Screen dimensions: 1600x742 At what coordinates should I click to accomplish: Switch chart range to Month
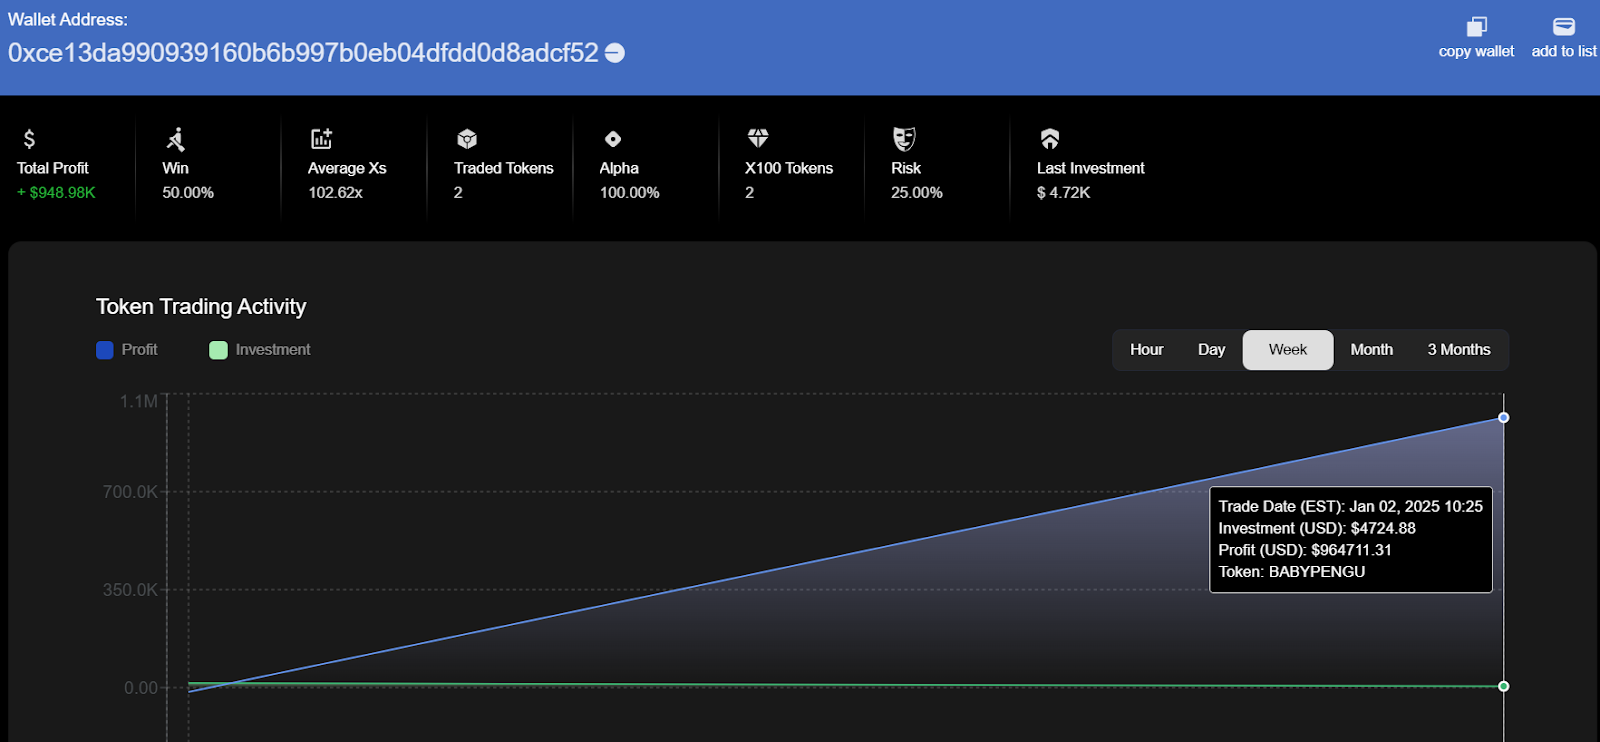tap(1371, 350)
